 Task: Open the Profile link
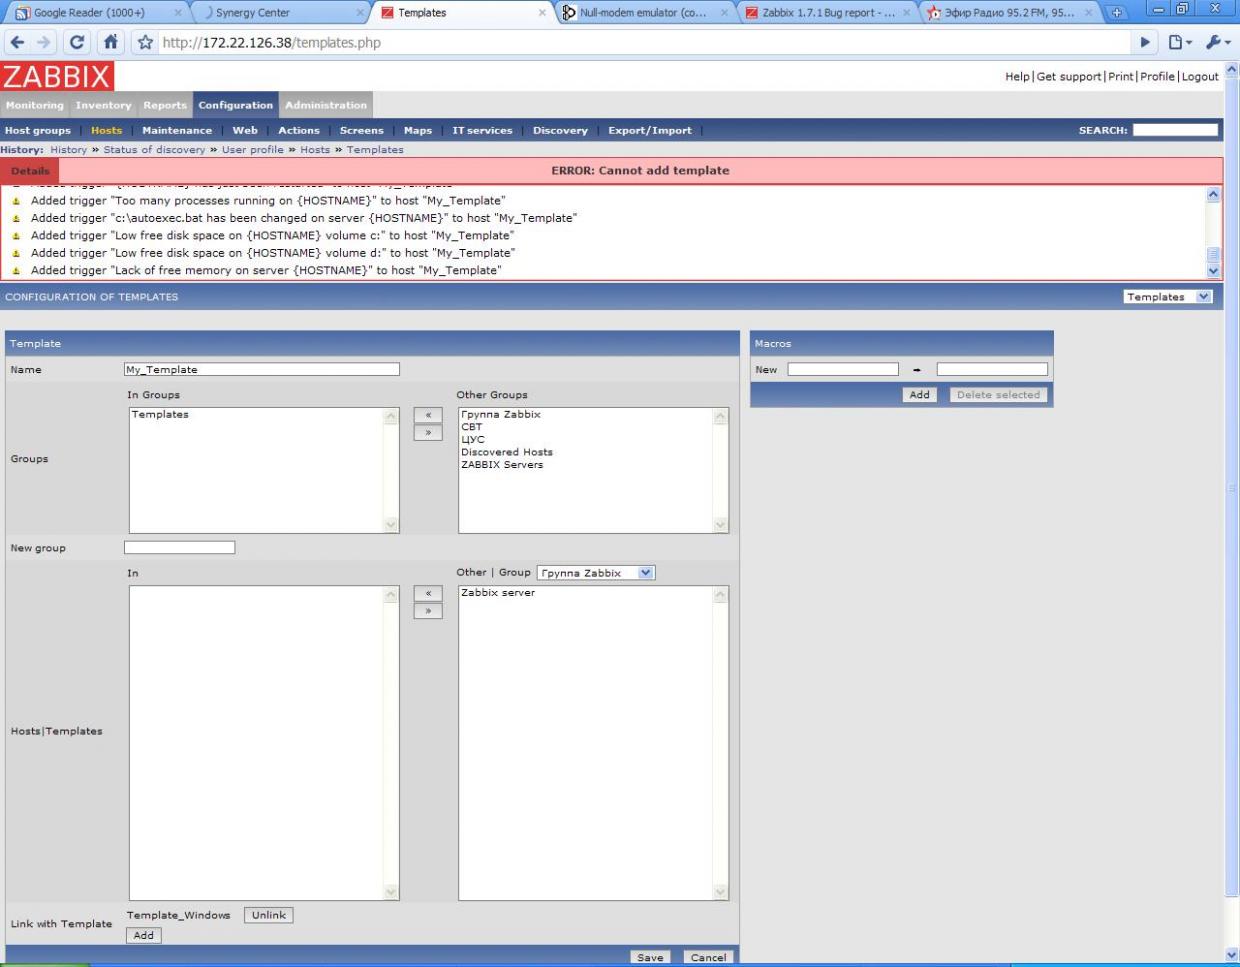tap(1157, 77)
